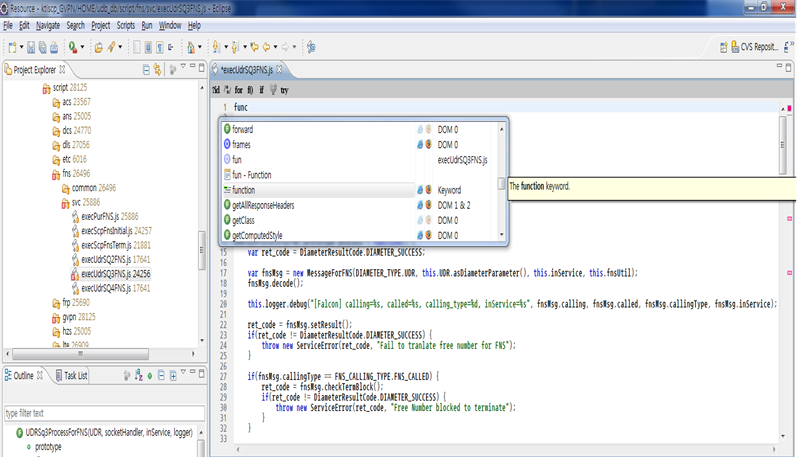Insert 'for' snippet from editor toolbar
Image resolution: width=797 pixels, height=457 pixels.
coord(238,90)
